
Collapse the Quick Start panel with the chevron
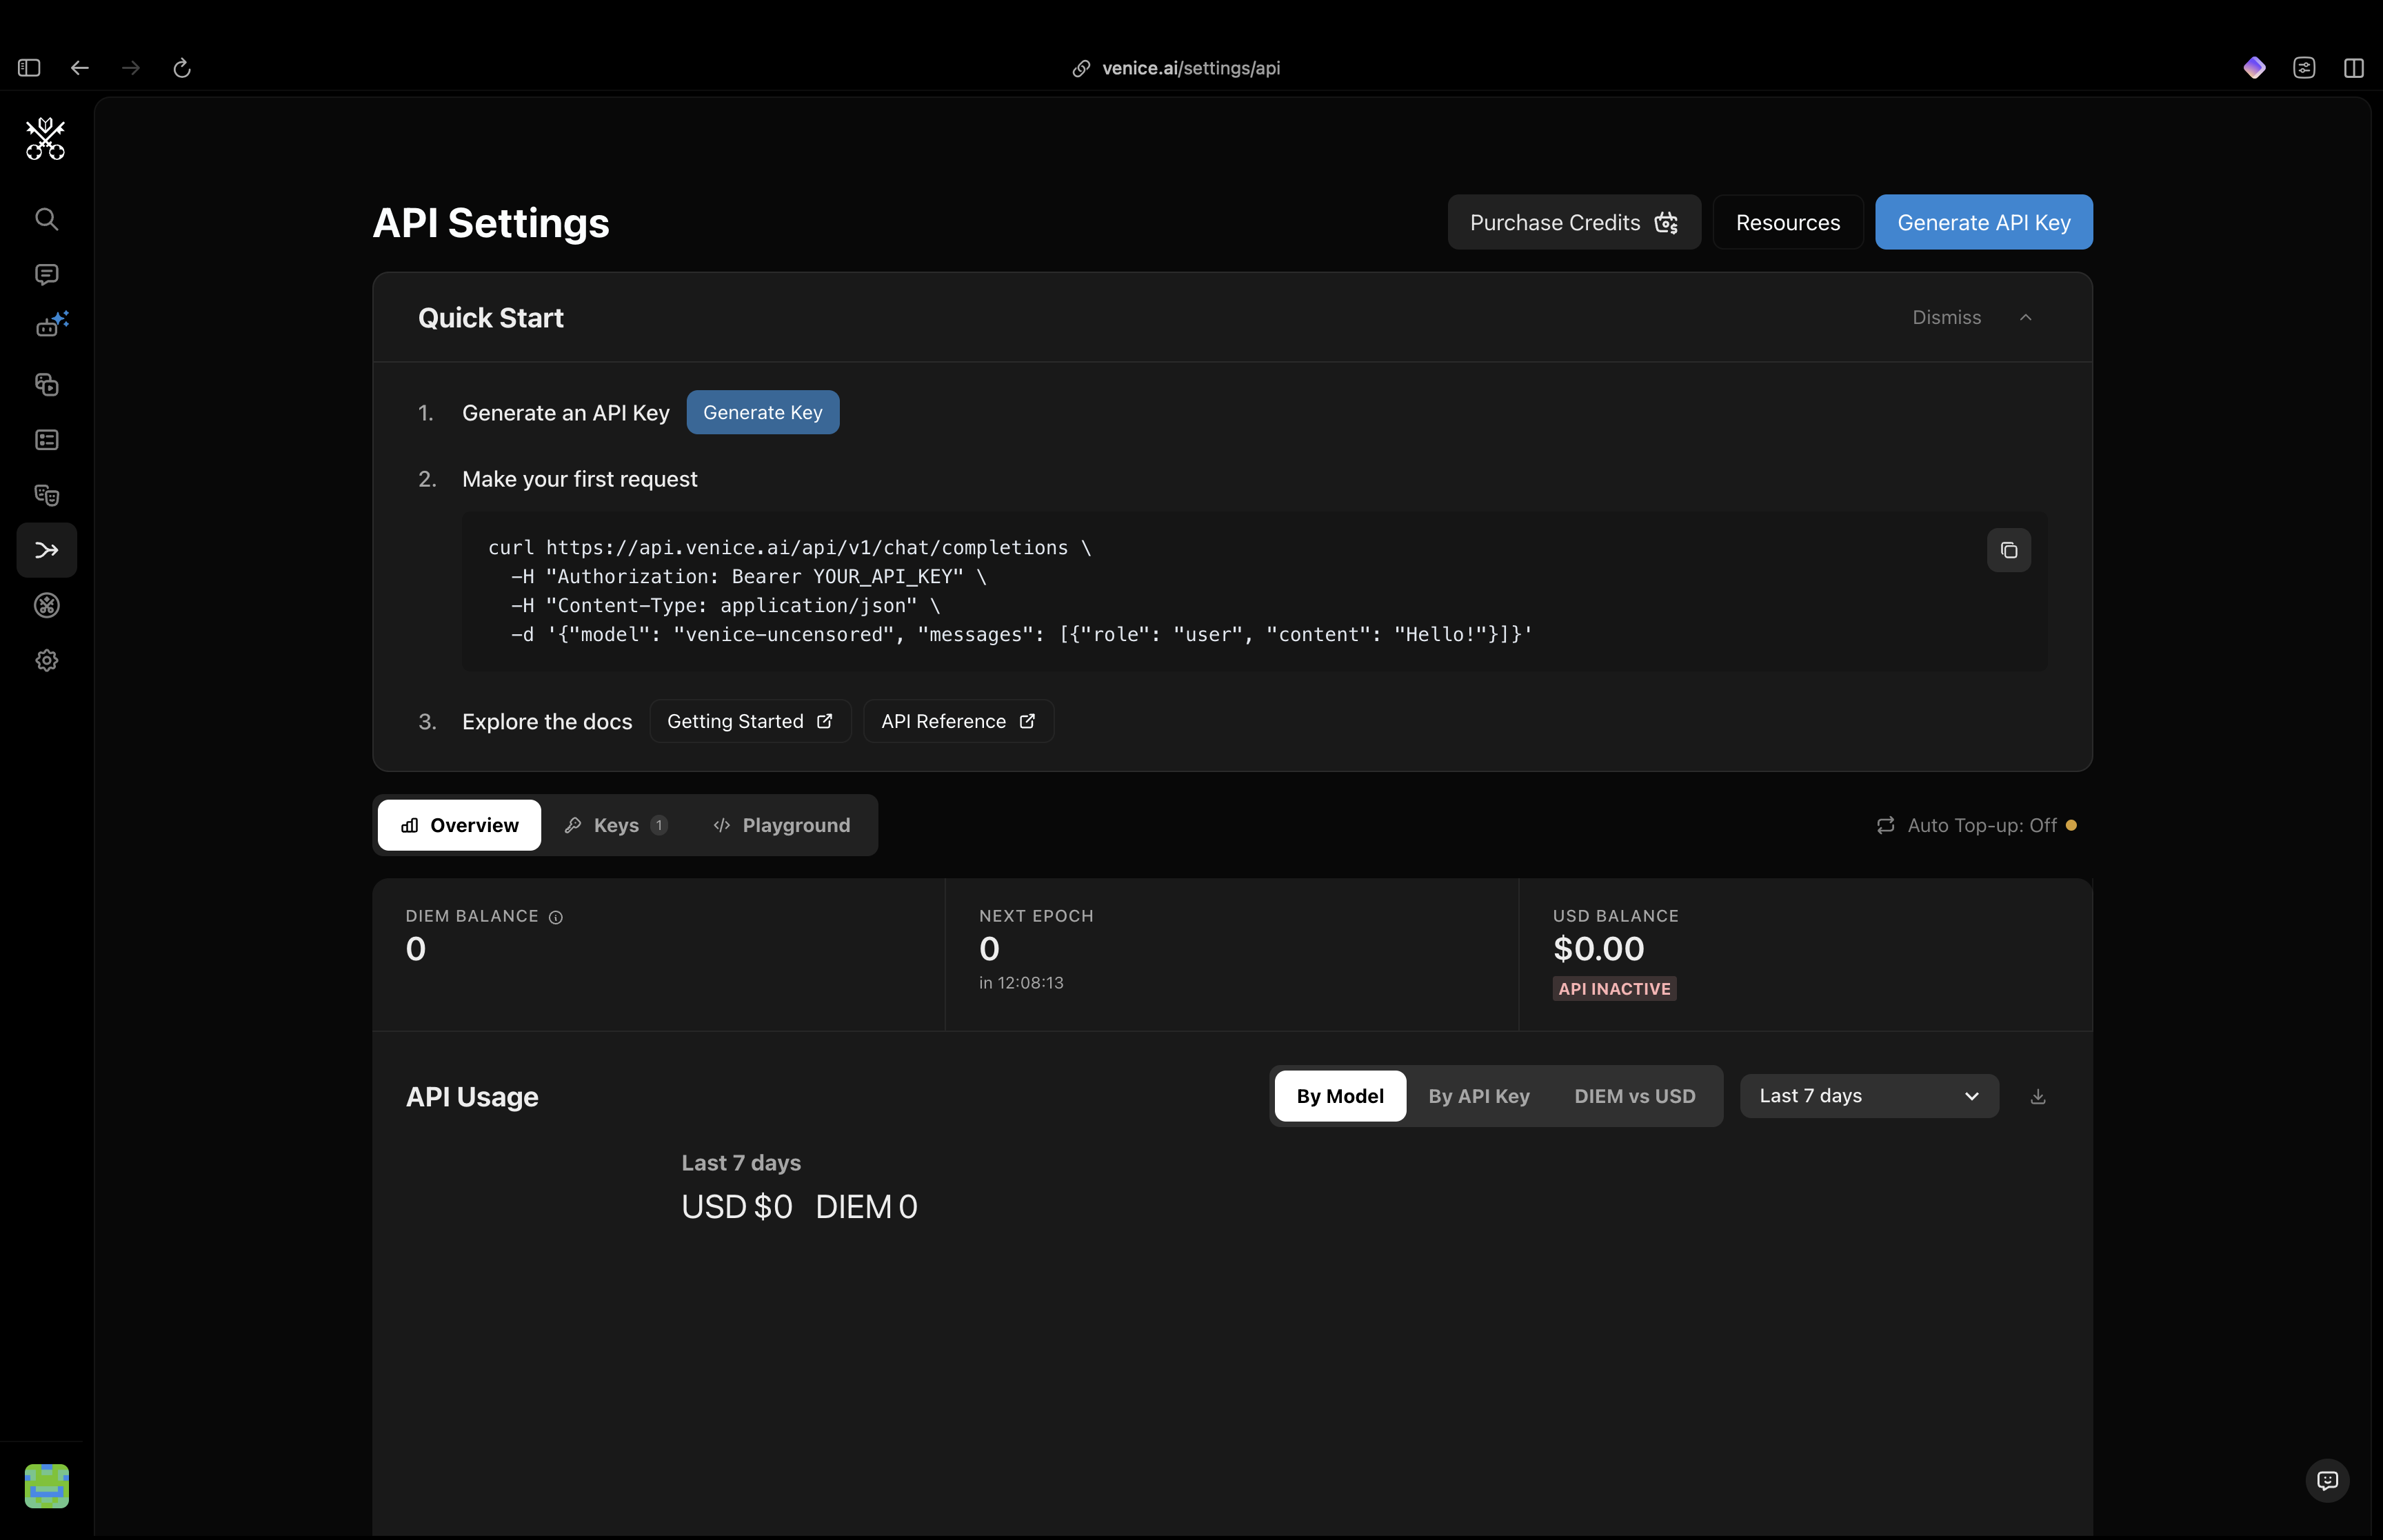tap(2025, 317)
